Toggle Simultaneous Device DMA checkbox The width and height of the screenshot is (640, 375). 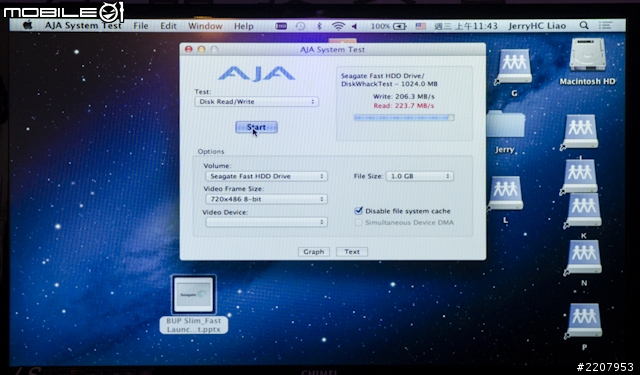pyautogui.click(x=358, y=222)
